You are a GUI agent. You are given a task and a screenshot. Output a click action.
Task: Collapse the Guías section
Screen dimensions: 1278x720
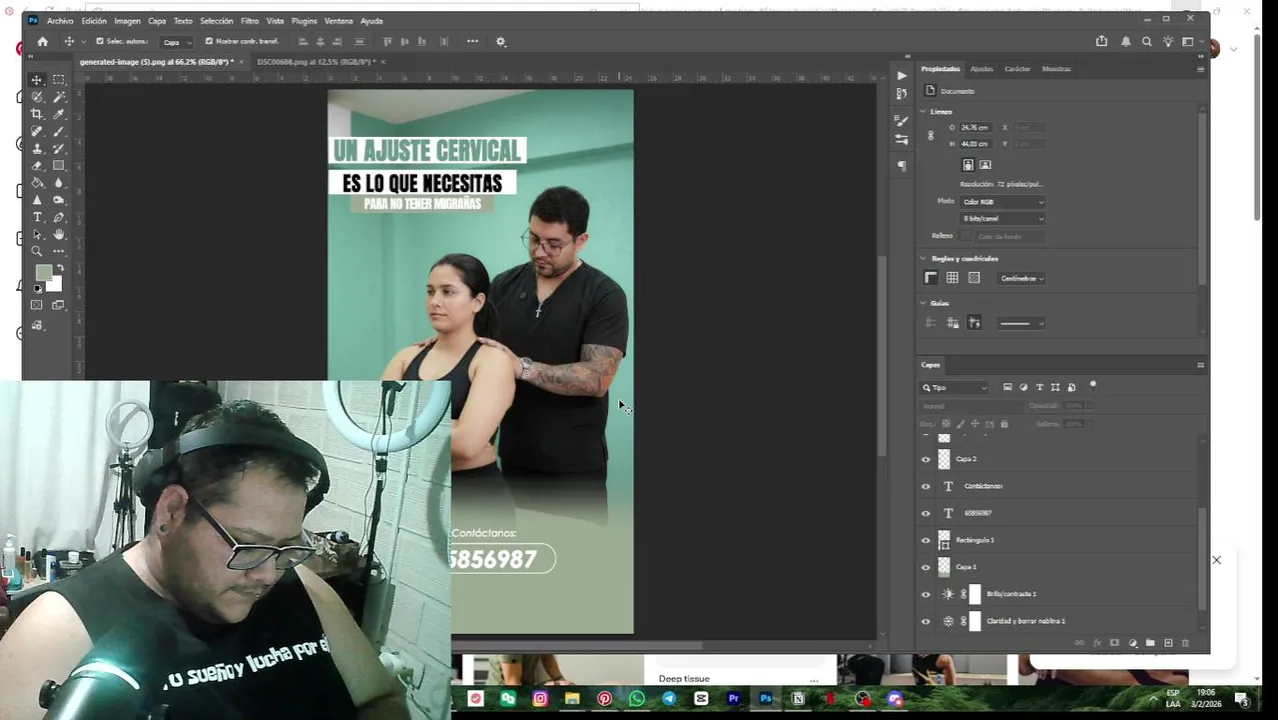(x=923, y=303)
